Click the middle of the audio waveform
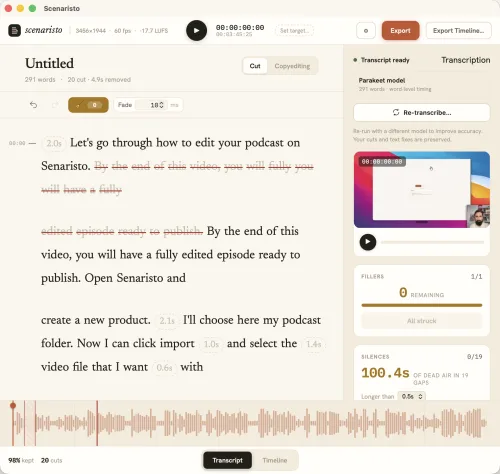This screenshot has width=500, height=474. pos(250,423)
